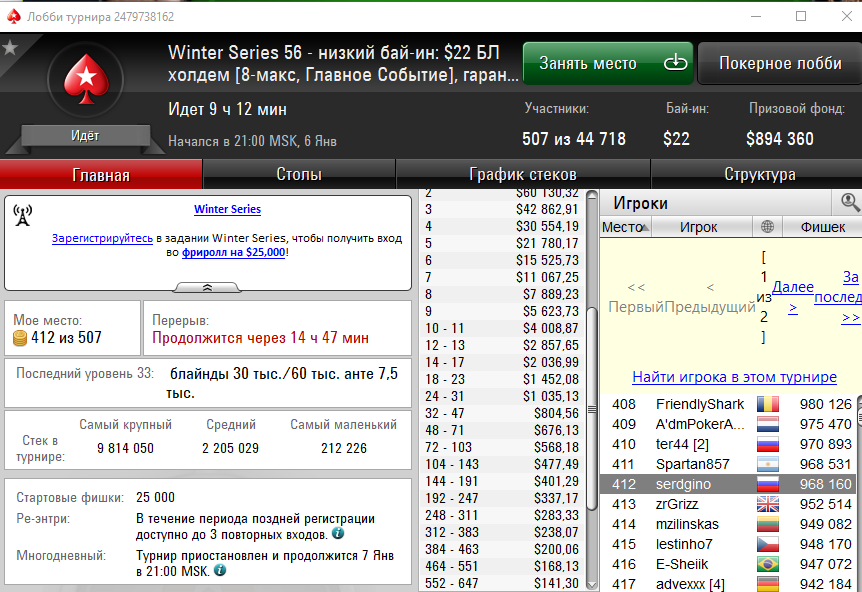
Task: Click the Идёт status banner
Action: click(85, 136)
